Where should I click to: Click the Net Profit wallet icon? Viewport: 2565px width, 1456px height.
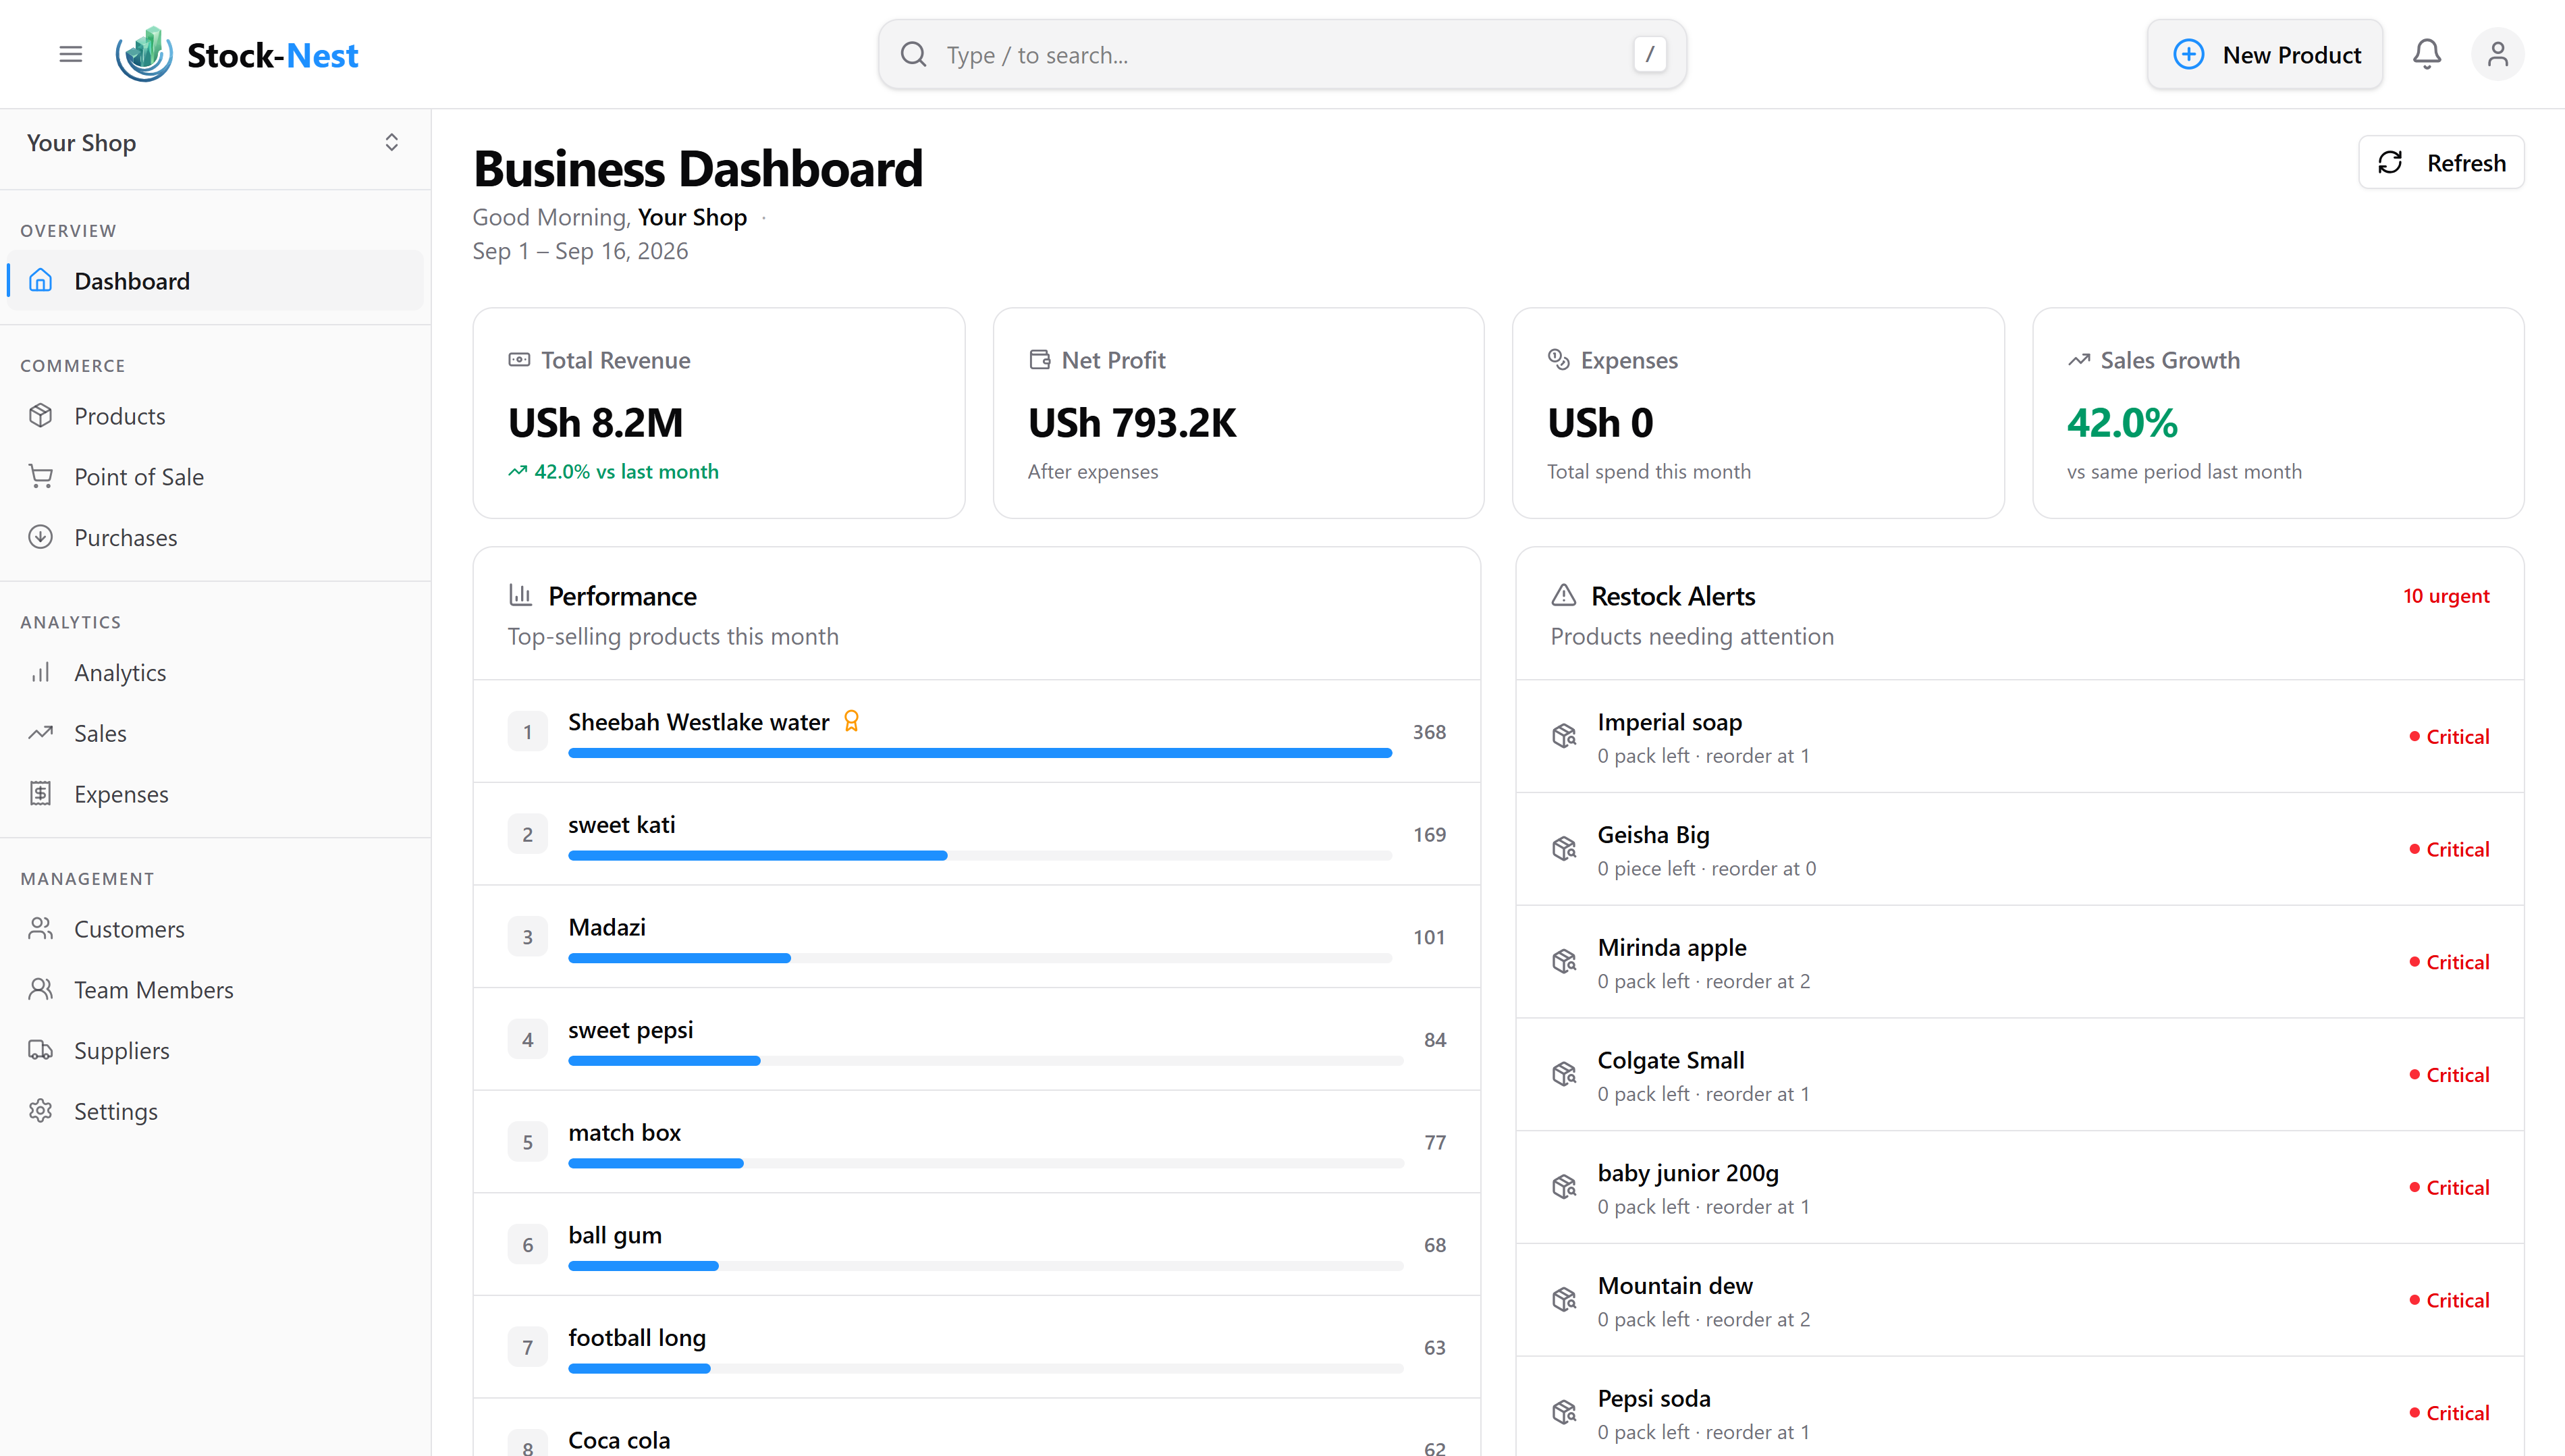pyautogui.click(x=1040, y=360)
